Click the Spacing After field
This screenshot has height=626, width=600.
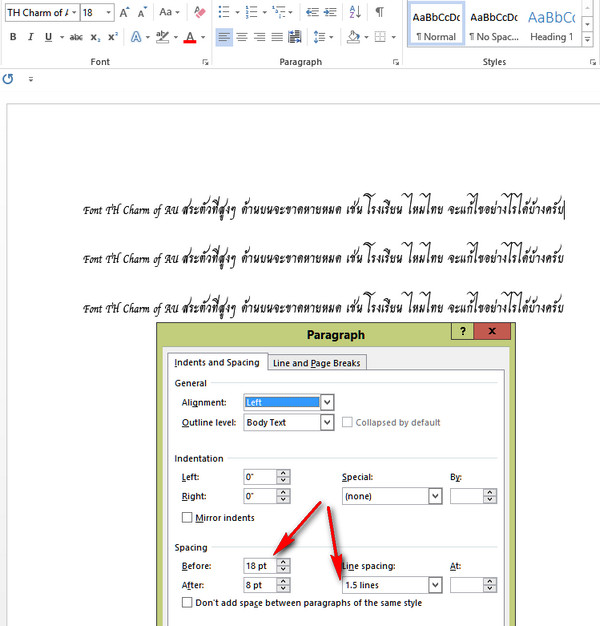(260, 585)
